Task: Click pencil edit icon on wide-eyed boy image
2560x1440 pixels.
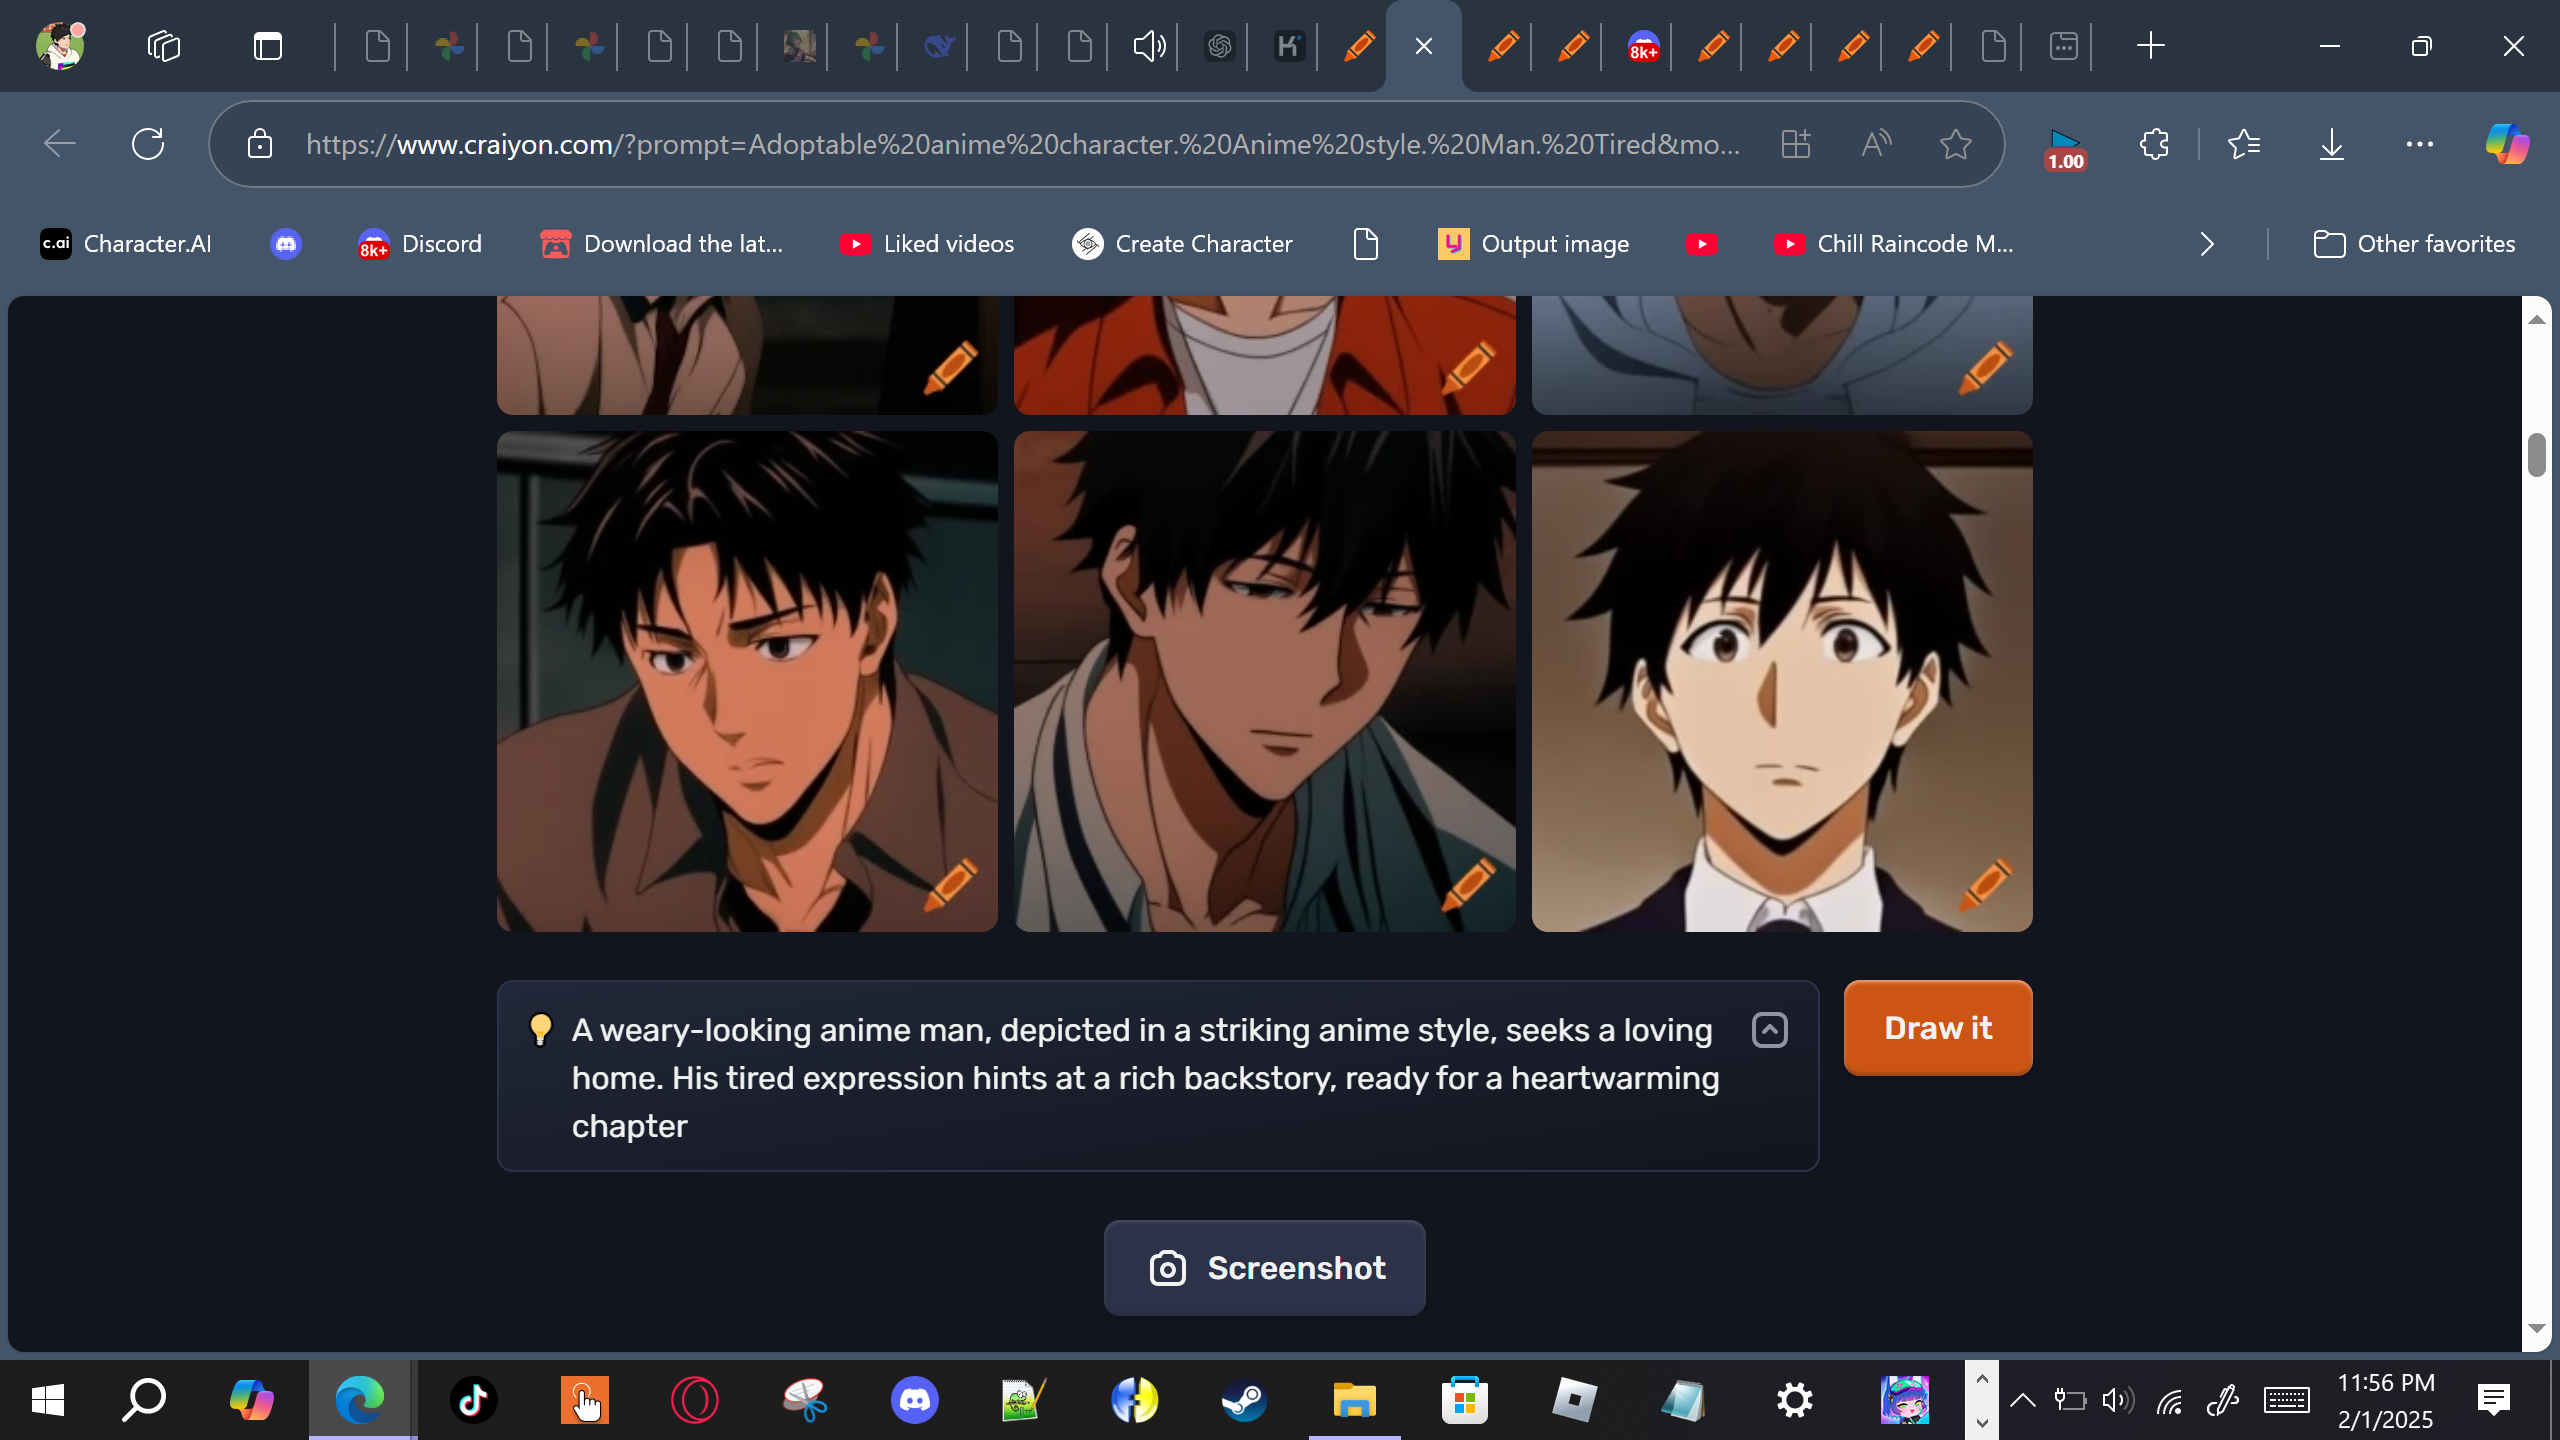Action: tap(1985, 884)
